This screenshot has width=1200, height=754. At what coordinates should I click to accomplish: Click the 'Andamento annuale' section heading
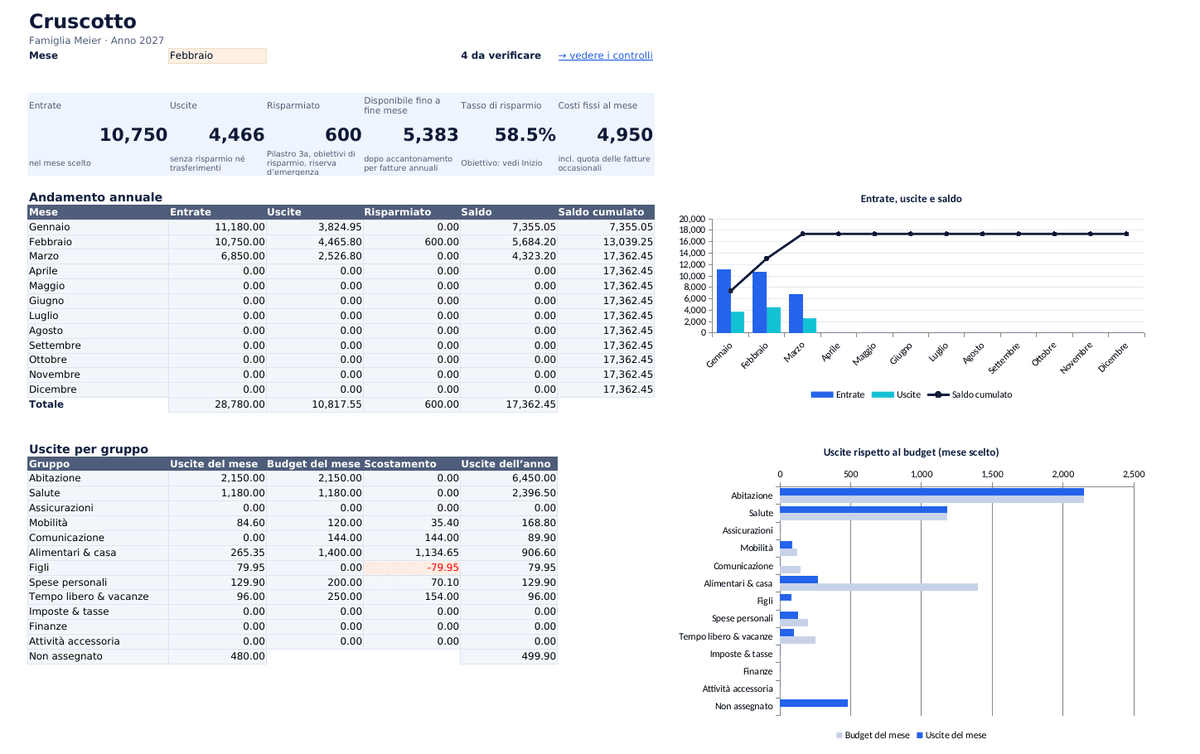coord(95,197)
